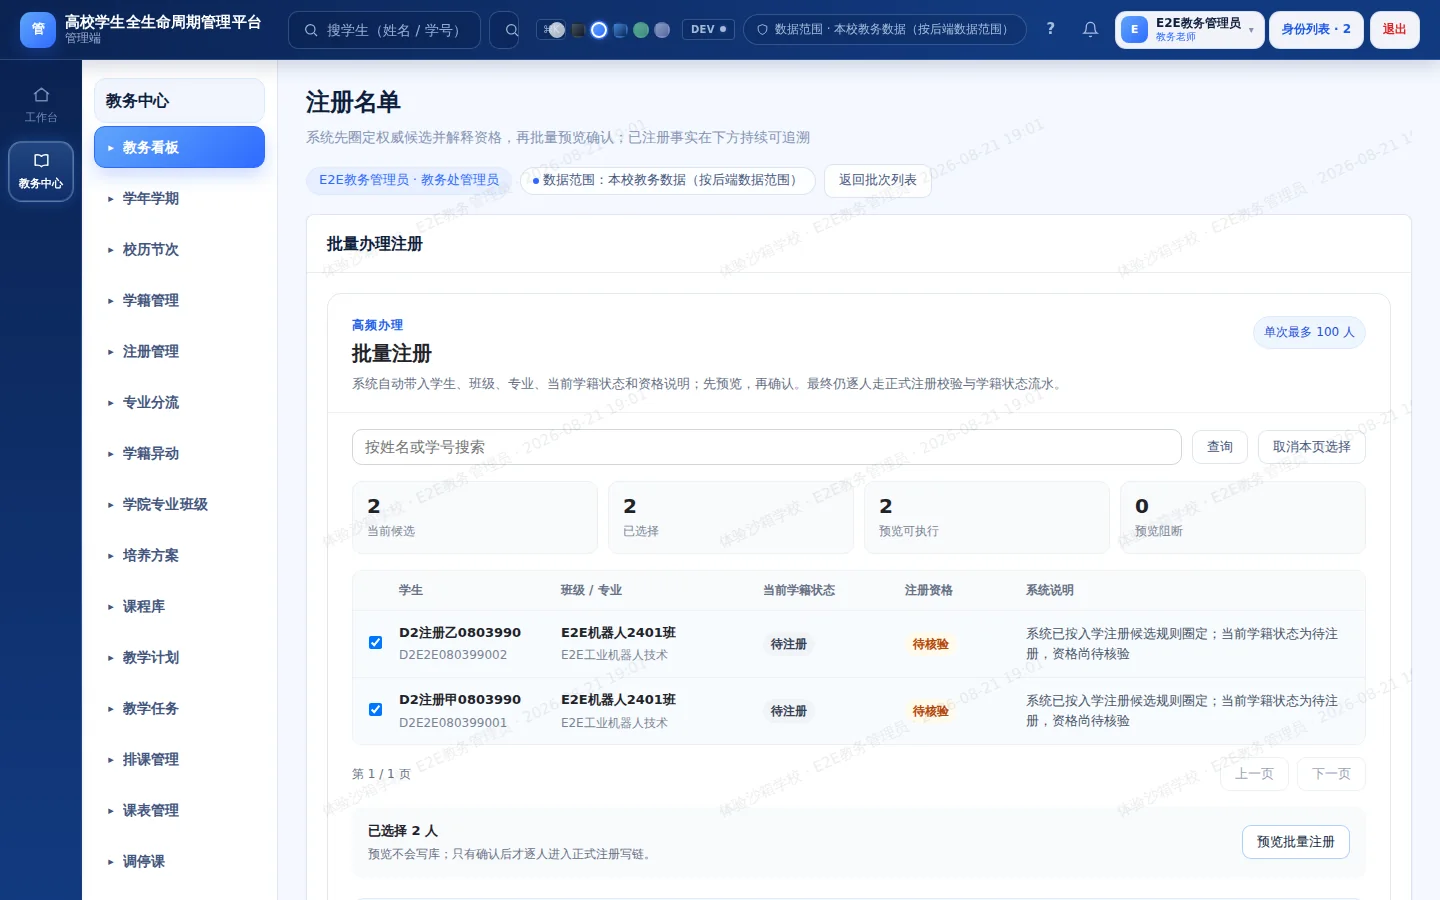Click student ID D2E2E080399001
The width and height of the screenshot is (1440, 900).
pyautogui.click(x=453, y=722)
